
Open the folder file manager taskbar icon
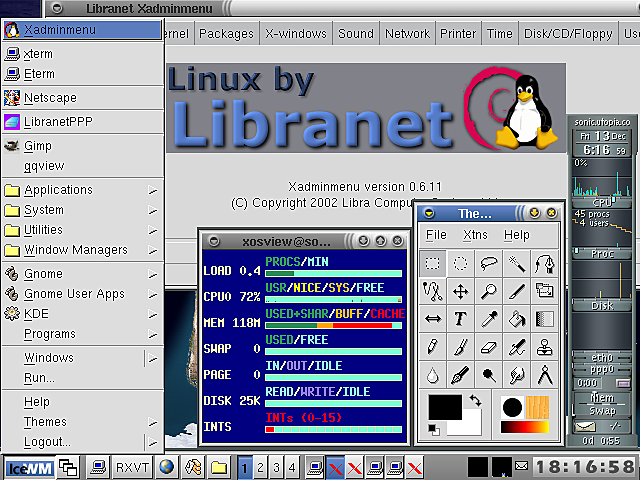219,467
